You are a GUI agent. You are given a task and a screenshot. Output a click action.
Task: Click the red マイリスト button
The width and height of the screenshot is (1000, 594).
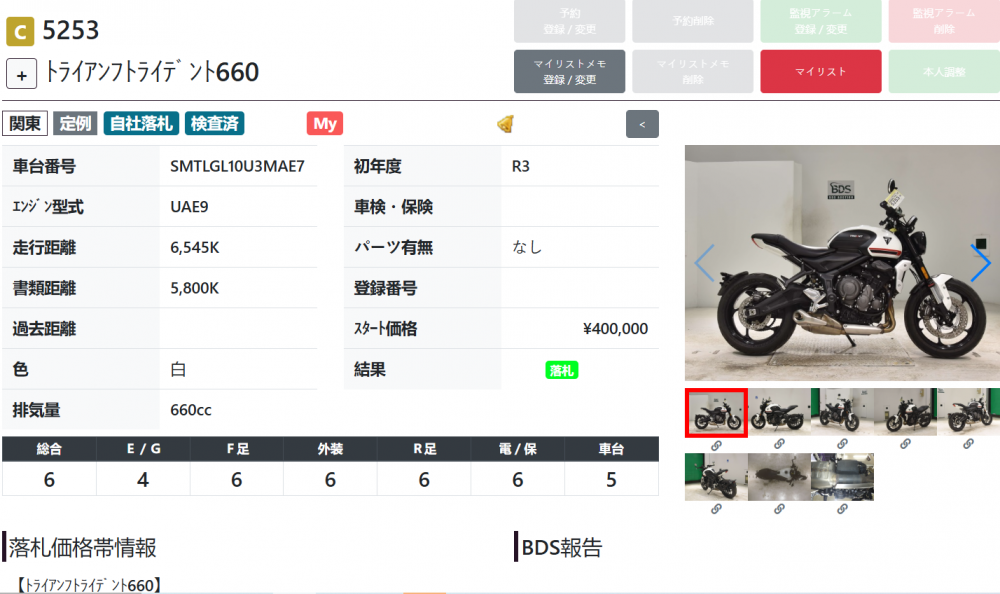click(821, 71)
